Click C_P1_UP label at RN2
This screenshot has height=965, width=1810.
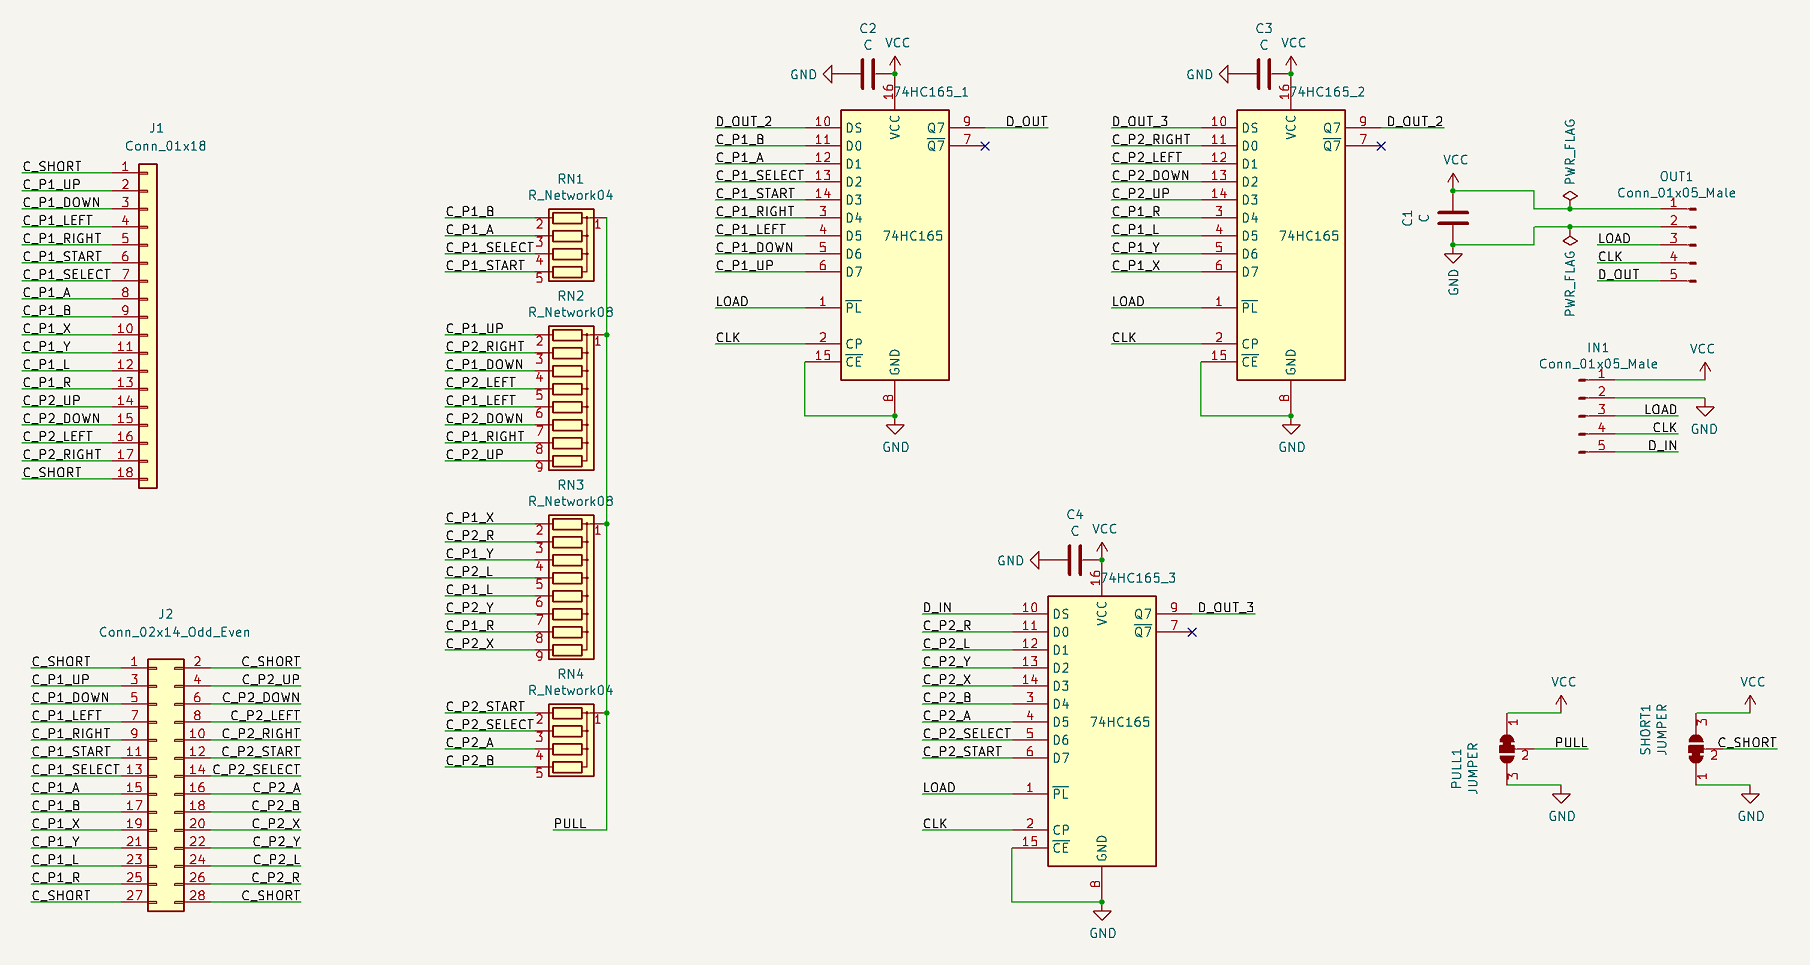pos(475,329)
